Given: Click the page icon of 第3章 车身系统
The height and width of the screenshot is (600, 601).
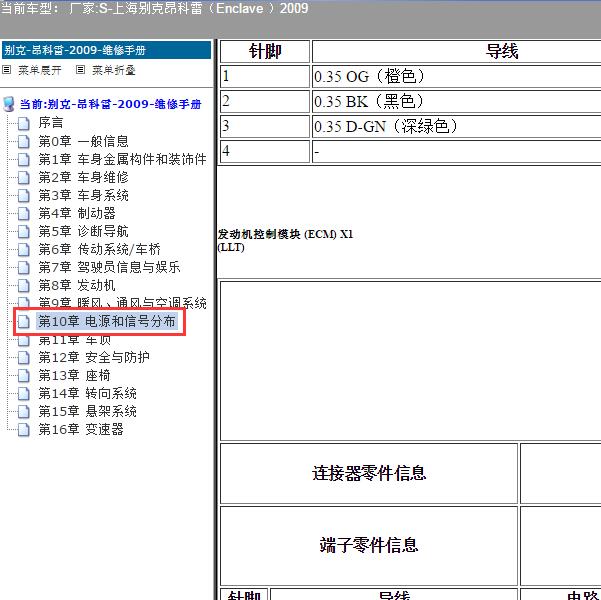Looking at the screenshot, I should point(24,196).
